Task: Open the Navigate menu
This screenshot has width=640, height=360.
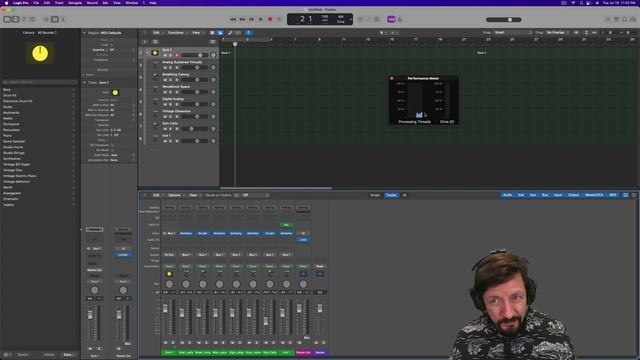Action: point(75,3)
